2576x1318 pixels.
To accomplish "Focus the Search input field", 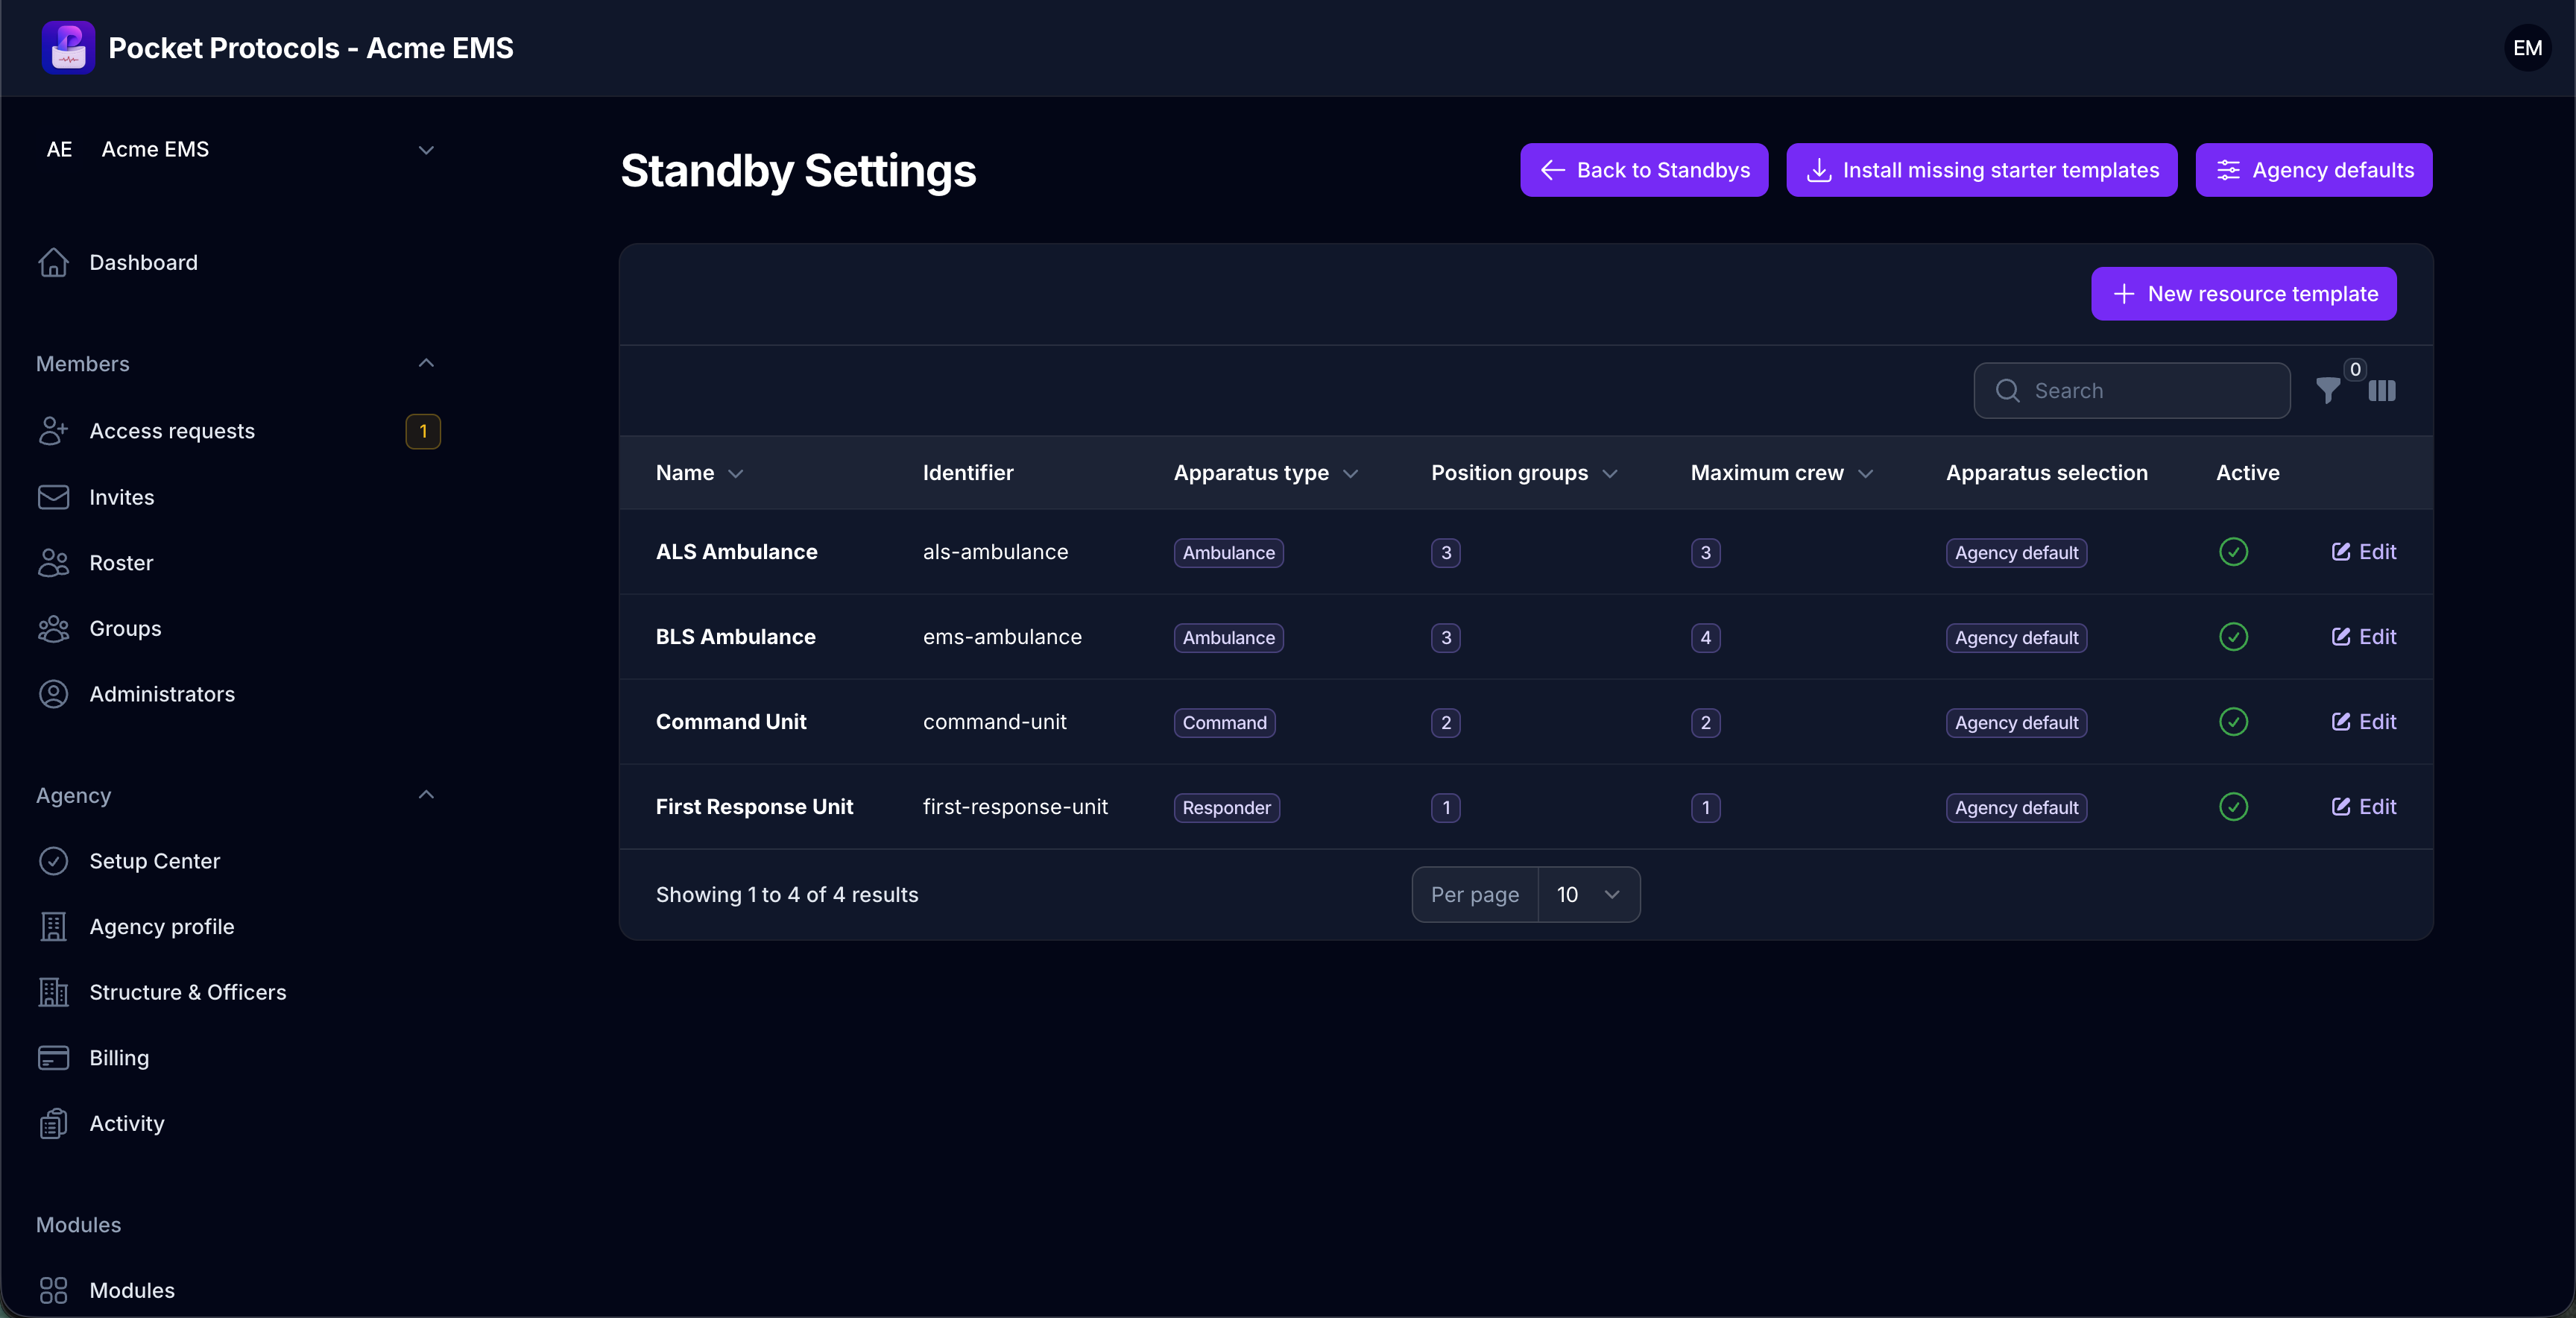I will (2132, 391).
